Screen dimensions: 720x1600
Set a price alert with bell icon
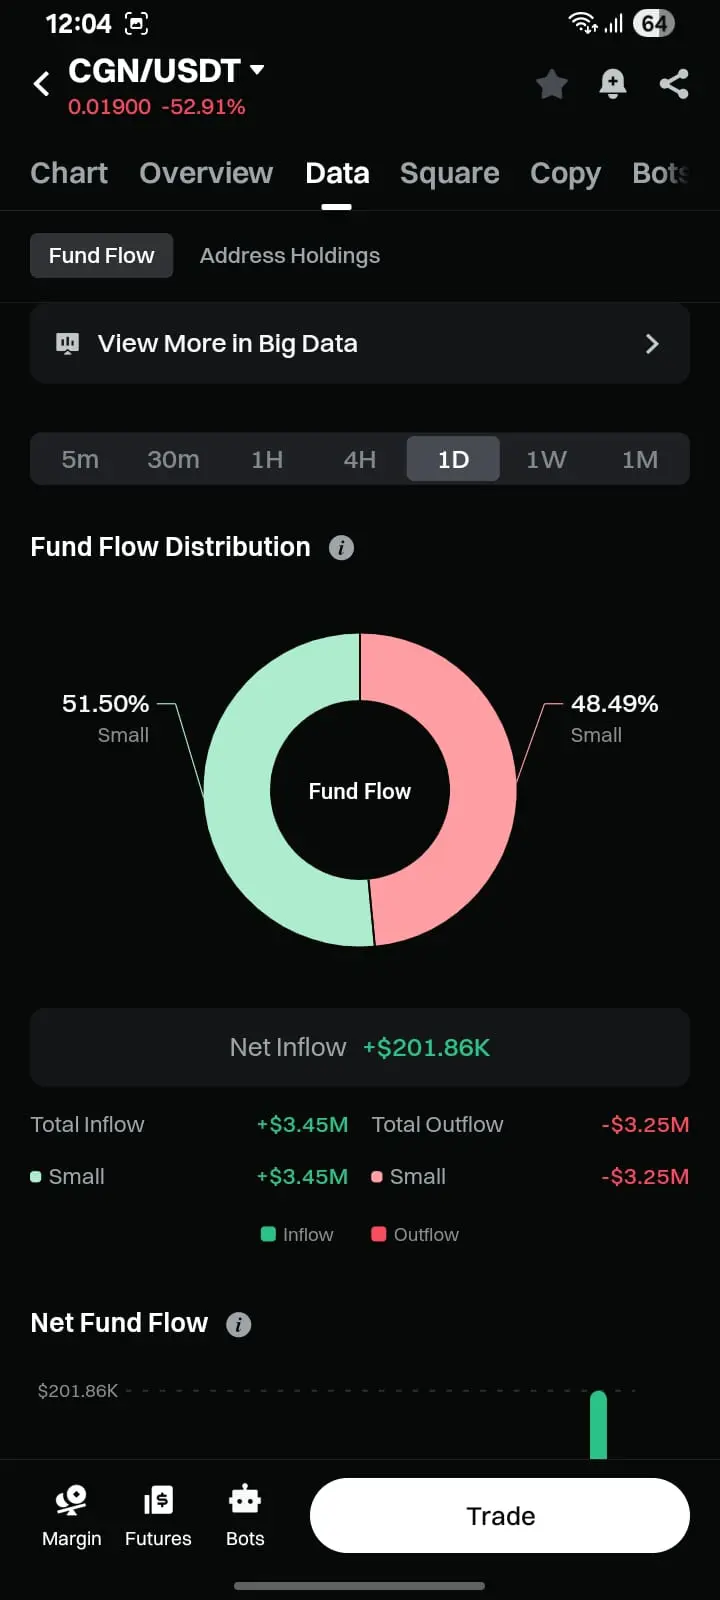[x=613, y=84]
